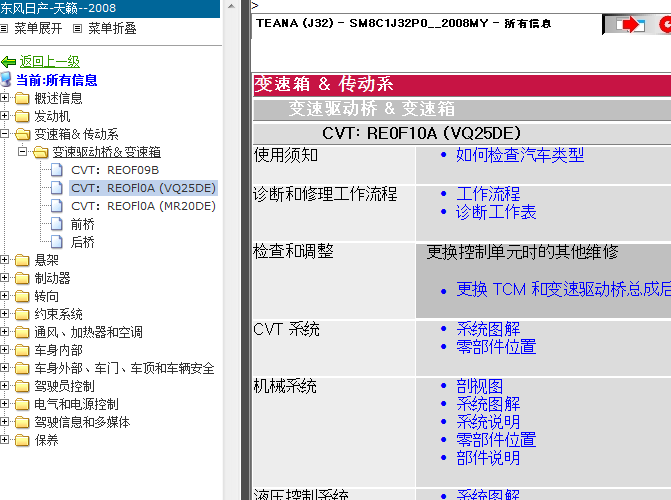Click the 约束系统 folder label
The height and width of the screenshot is (500, 671).
click(x=59, y=314)
